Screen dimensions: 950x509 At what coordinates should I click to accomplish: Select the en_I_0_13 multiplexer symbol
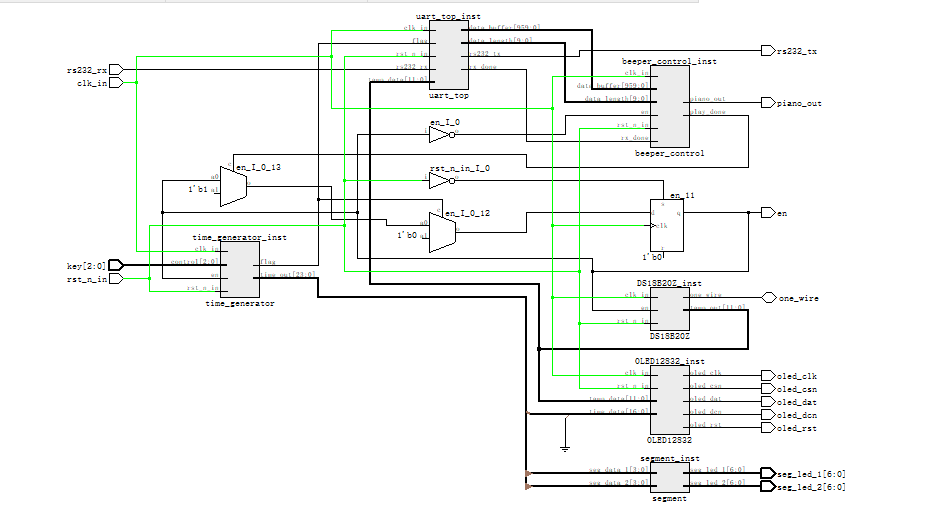point(233,186)
